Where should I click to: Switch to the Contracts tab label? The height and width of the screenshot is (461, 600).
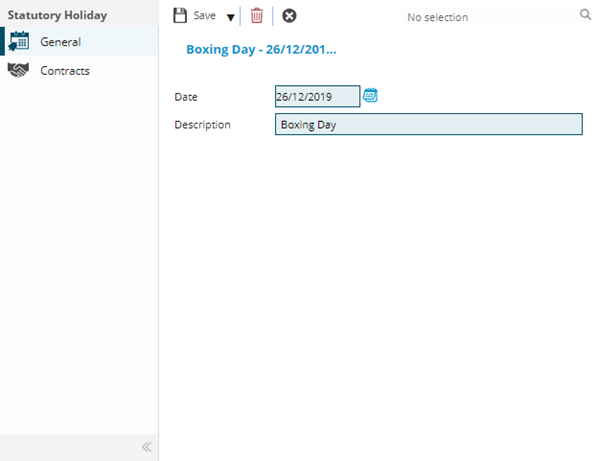[64, 71]
